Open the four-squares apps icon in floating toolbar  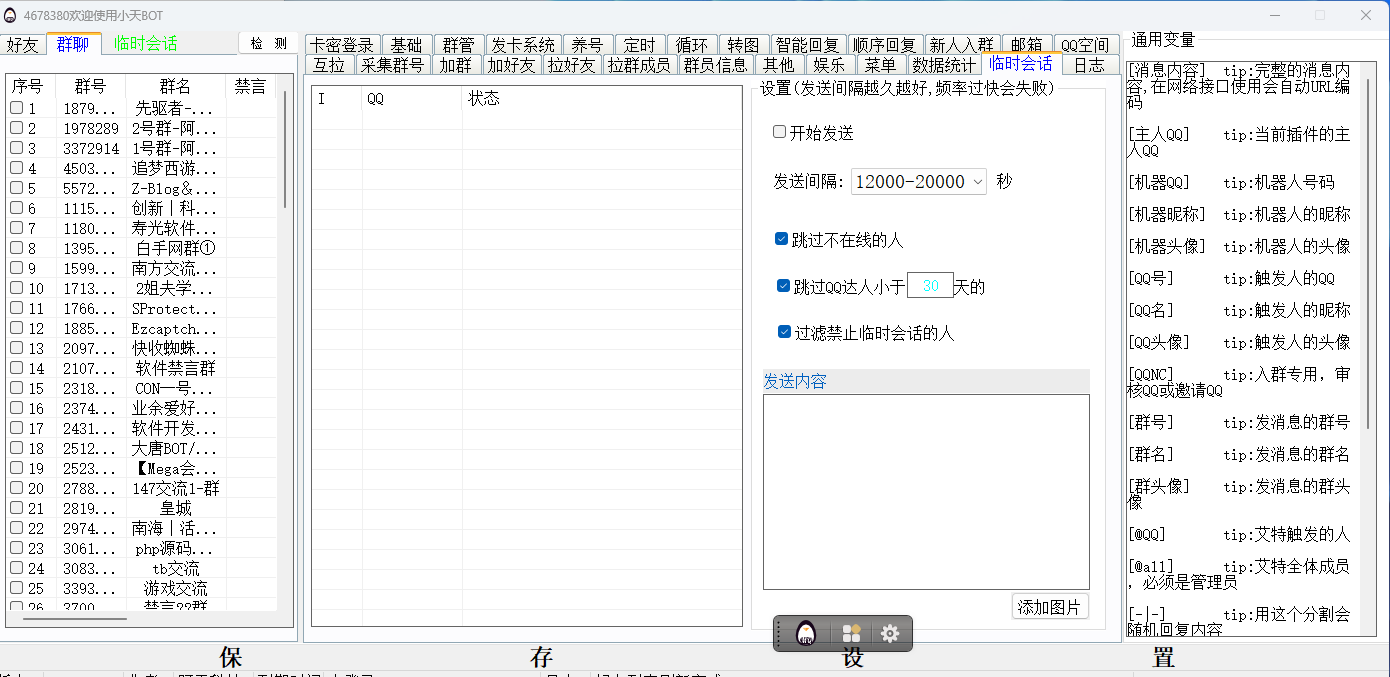(851, 633)
